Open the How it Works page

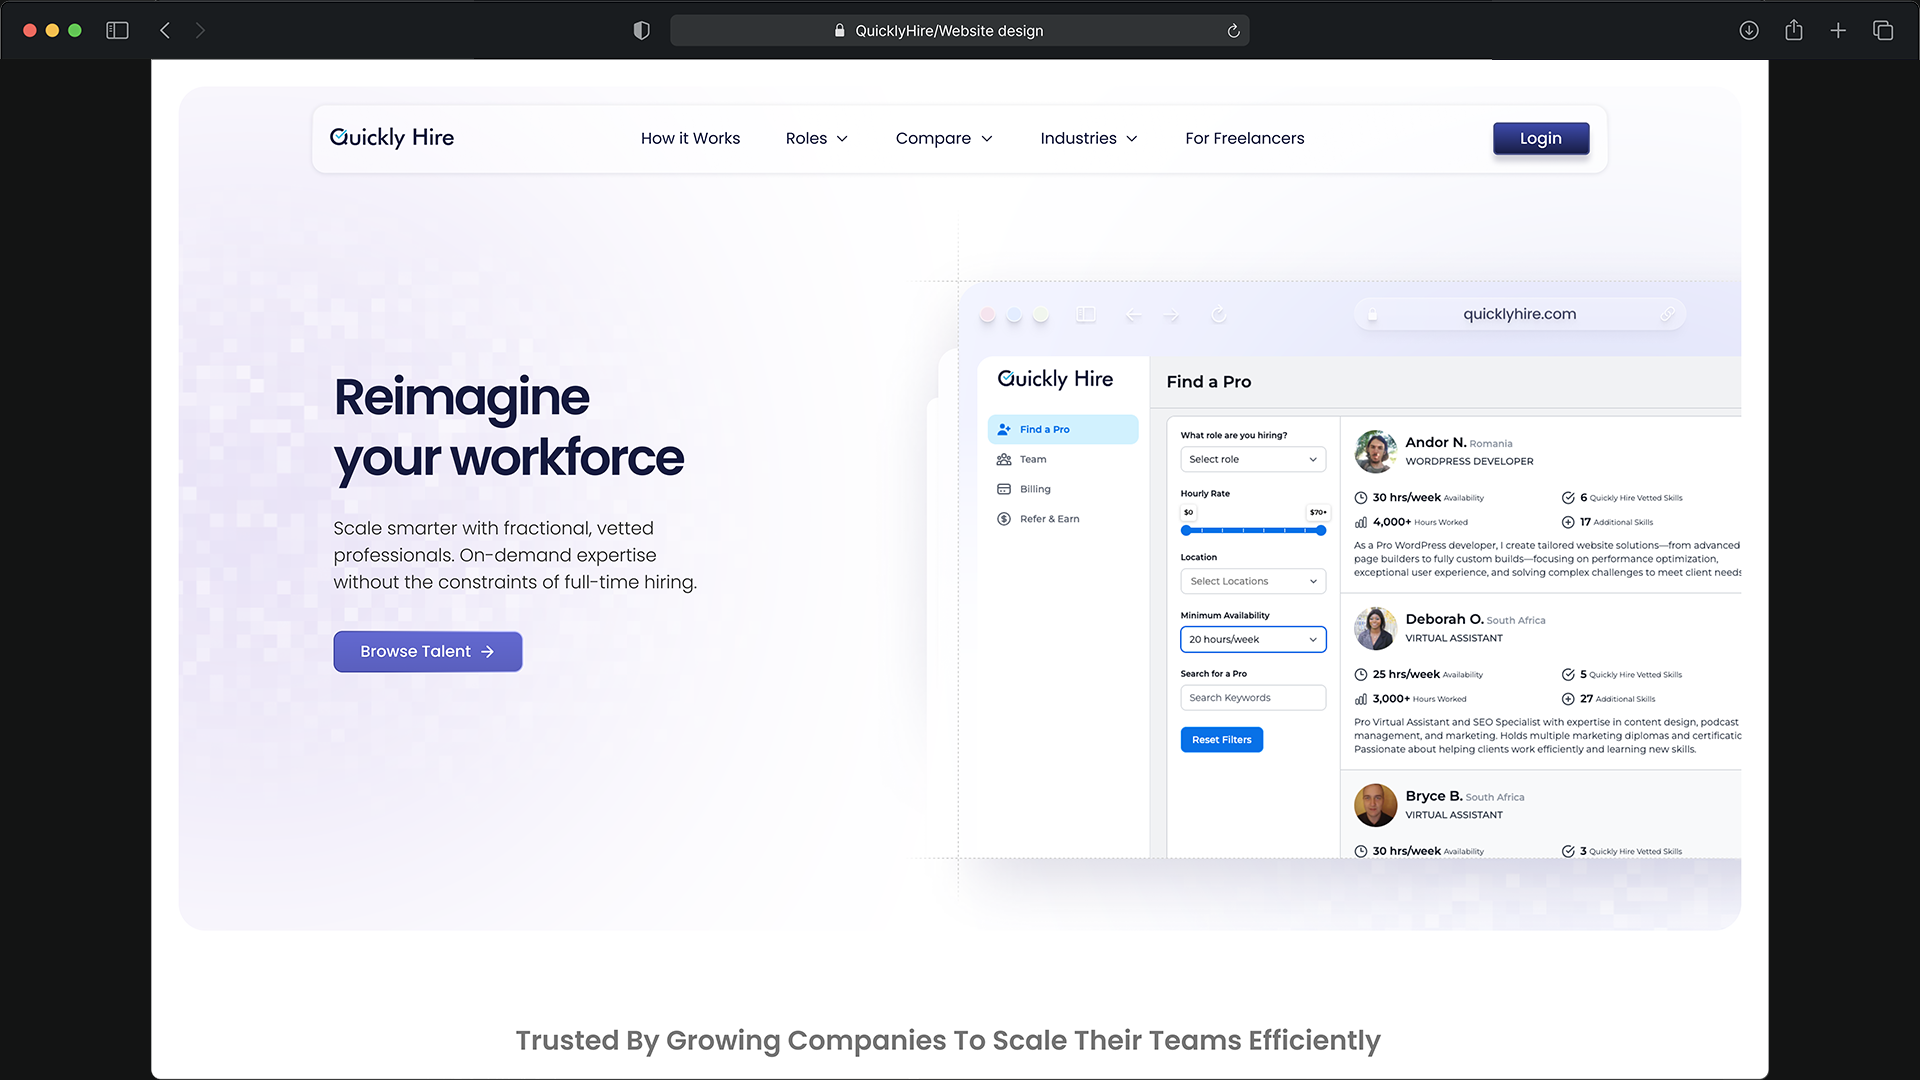click(690, 138)
